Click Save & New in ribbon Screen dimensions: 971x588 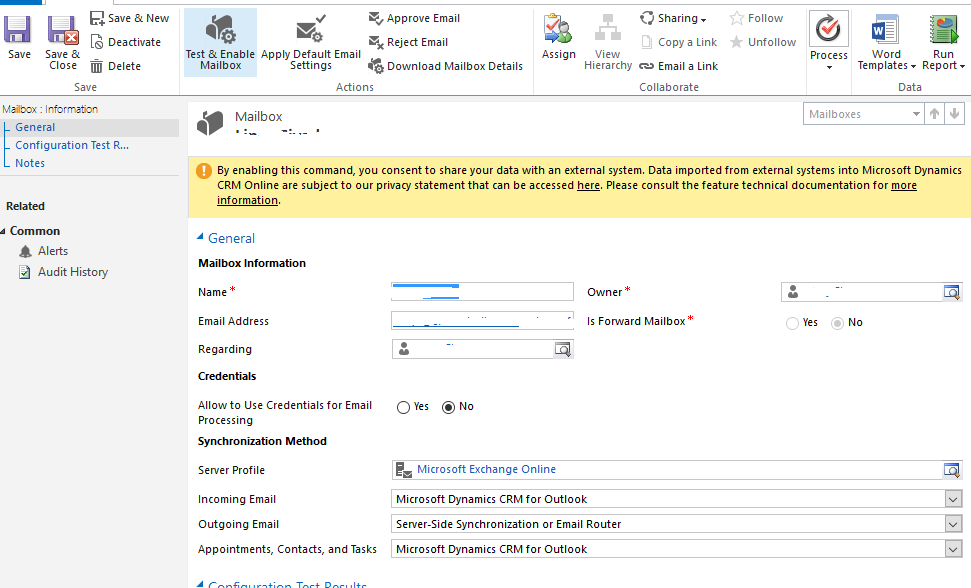click(129, 18)
